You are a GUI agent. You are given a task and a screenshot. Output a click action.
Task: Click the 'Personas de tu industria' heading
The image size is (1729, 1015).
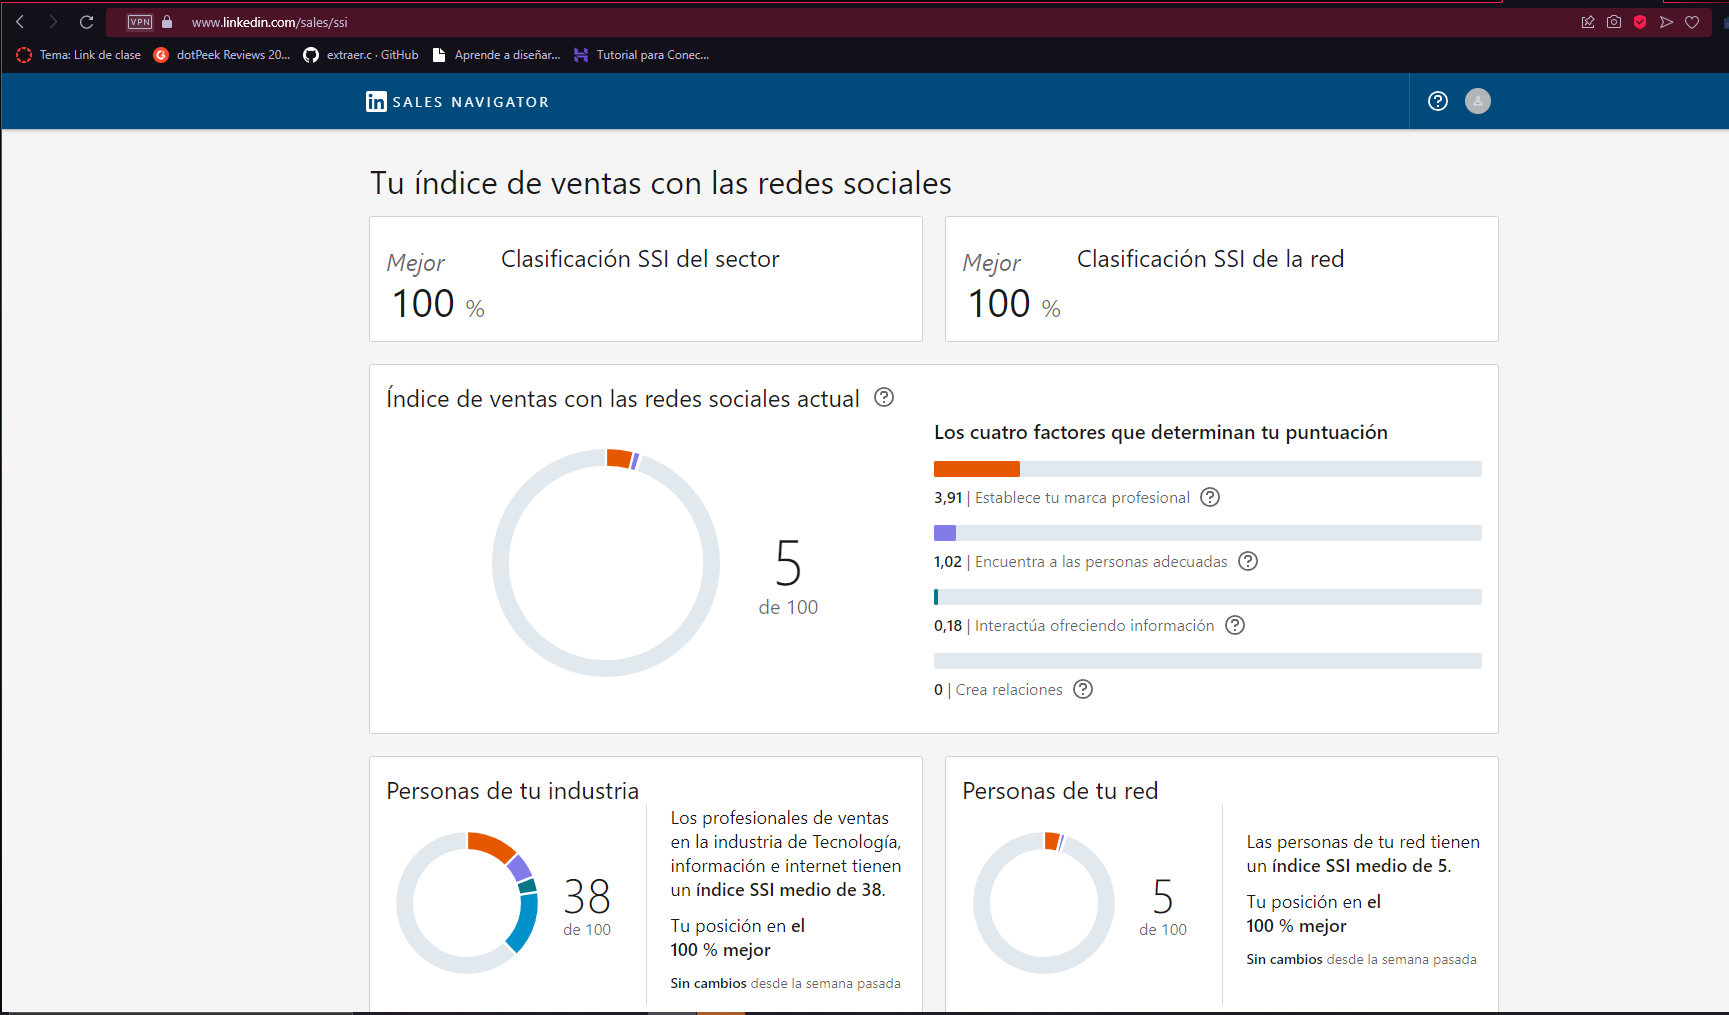click(x=512, y=791)
